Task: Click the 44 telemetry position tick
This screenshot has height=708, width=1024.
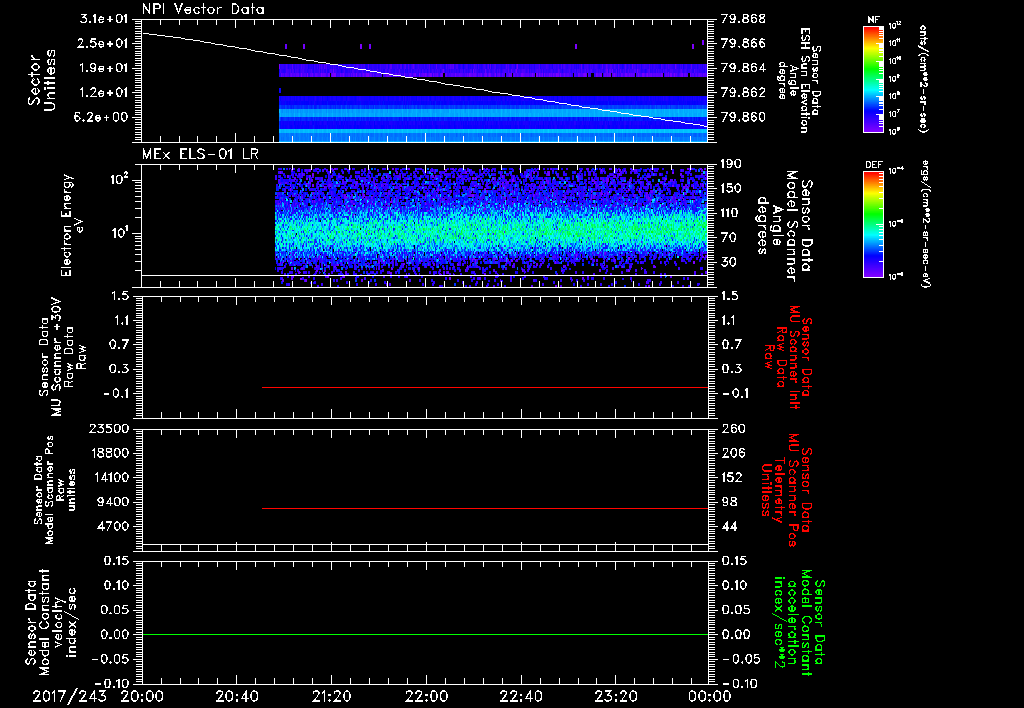Action: (x=729, y=526)
